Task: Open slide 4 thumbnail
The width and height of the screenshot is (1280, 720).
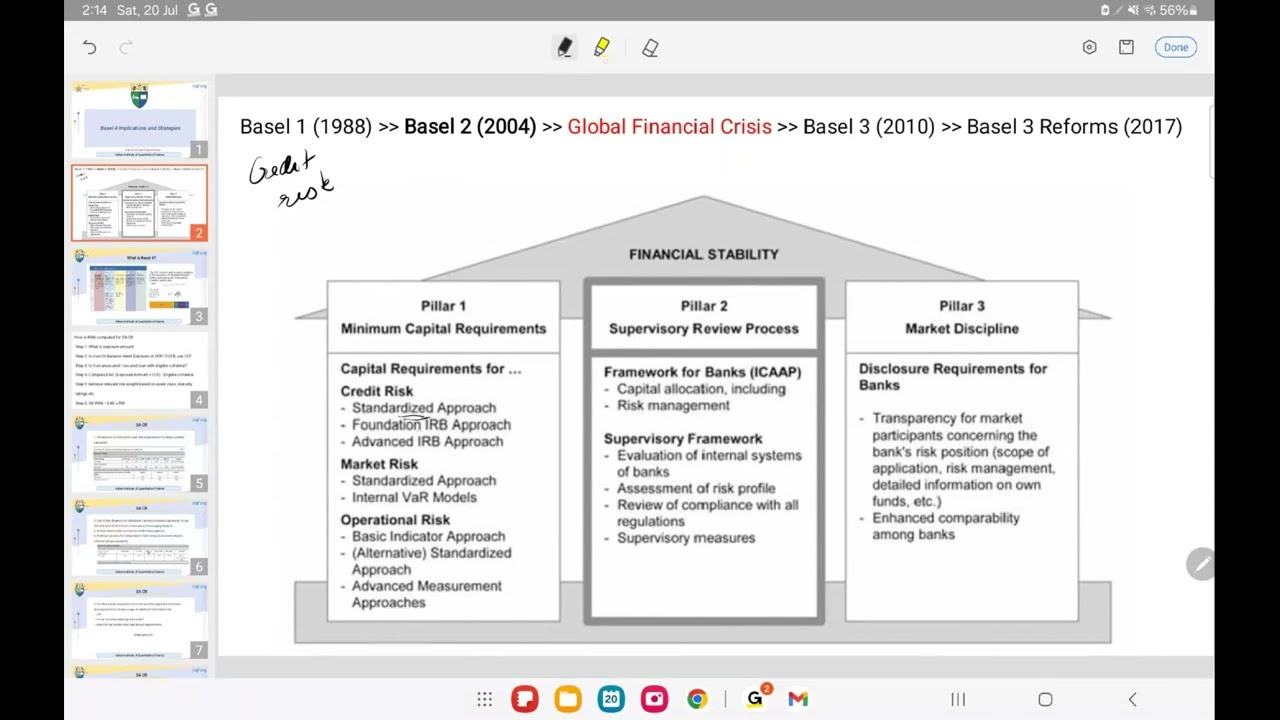Action: (140, 370)
